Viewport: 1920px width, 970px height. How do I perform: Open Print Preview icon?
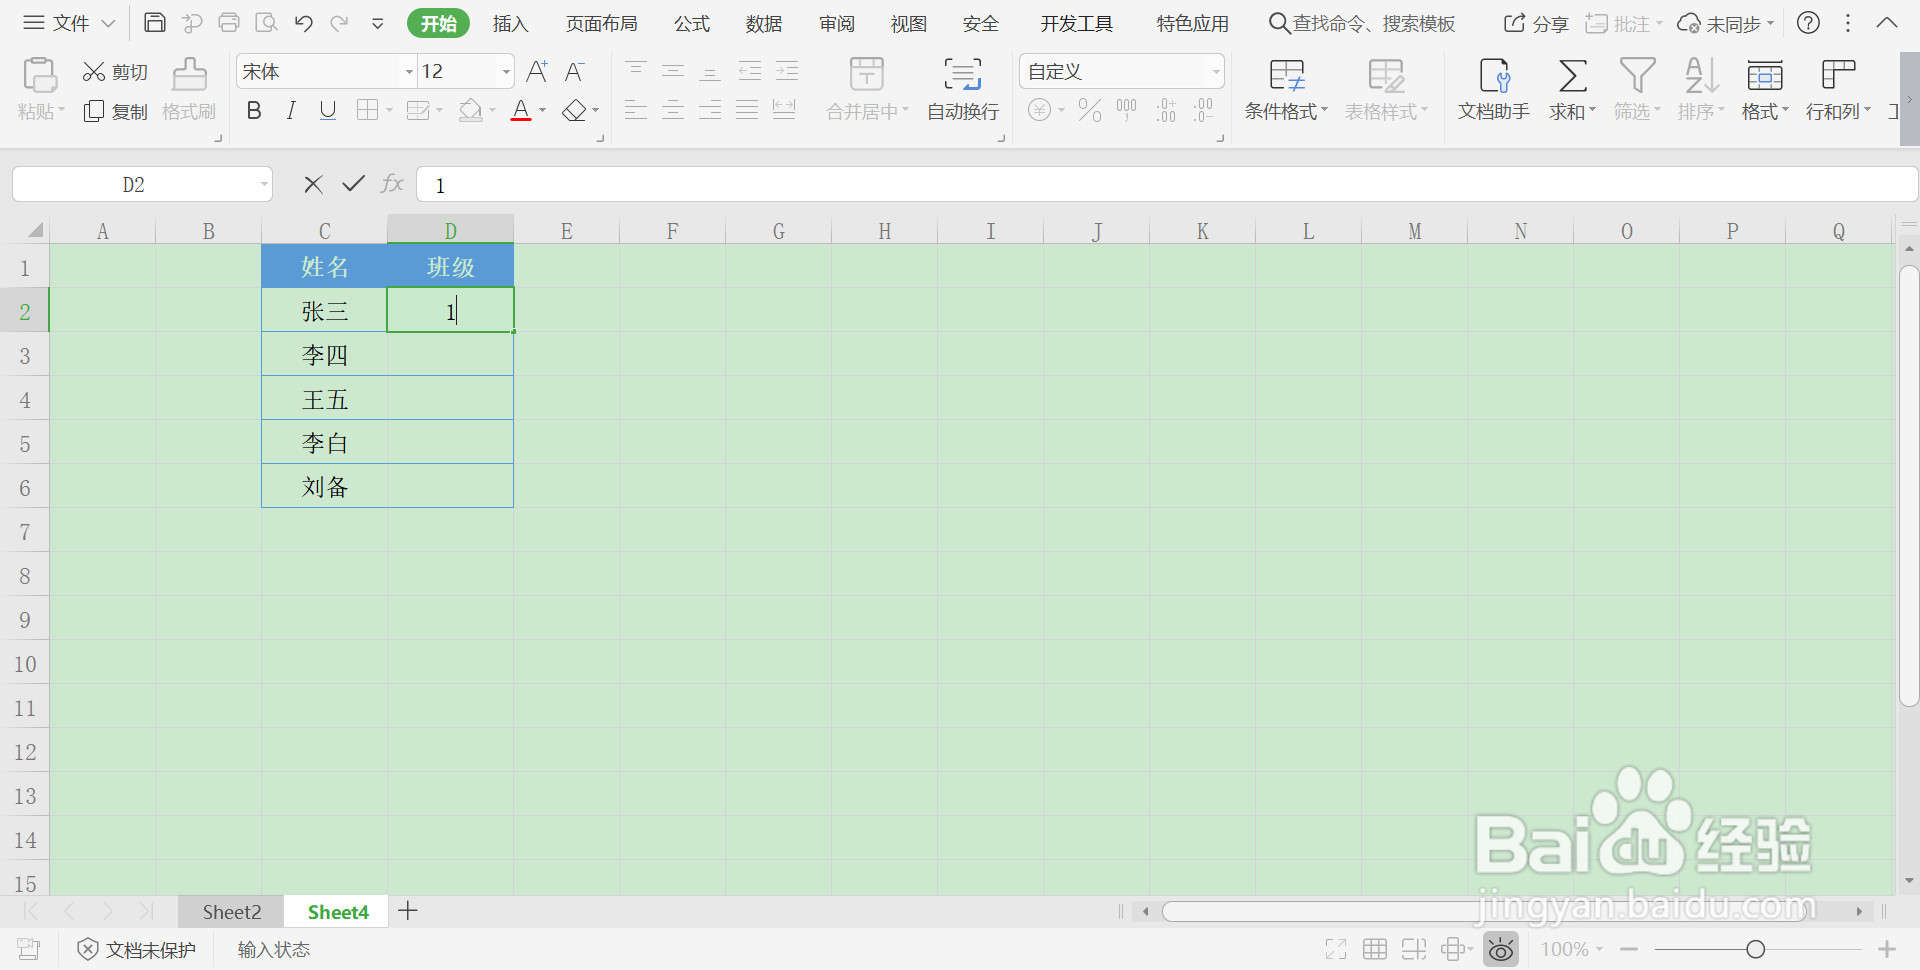pyautogui.click(x=266, y=22)
